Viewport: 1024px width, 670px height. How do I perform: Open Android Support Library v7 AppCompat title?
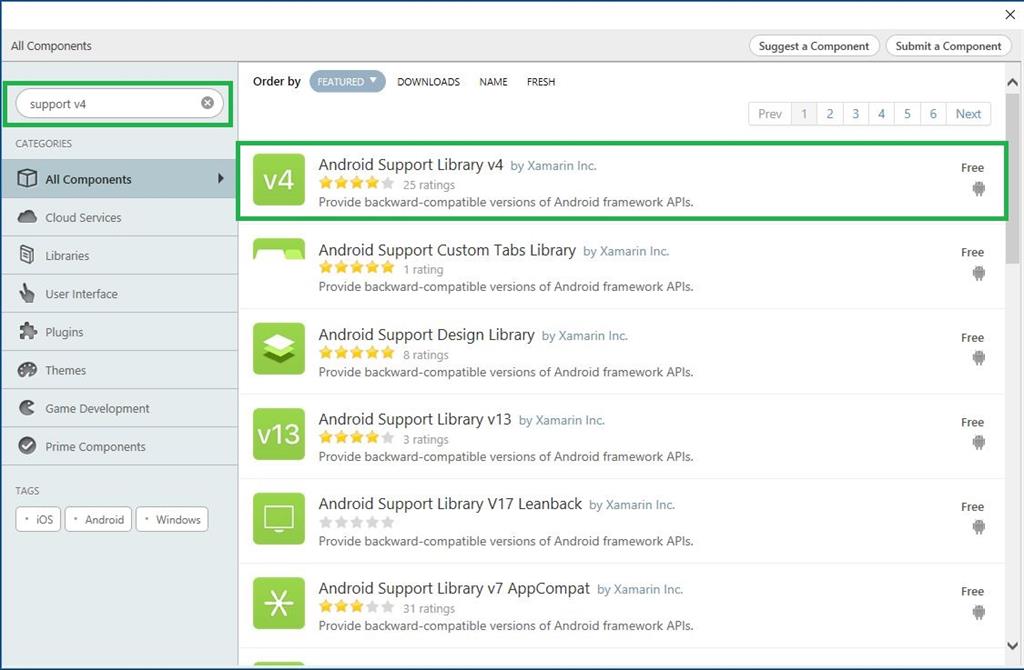454,588
